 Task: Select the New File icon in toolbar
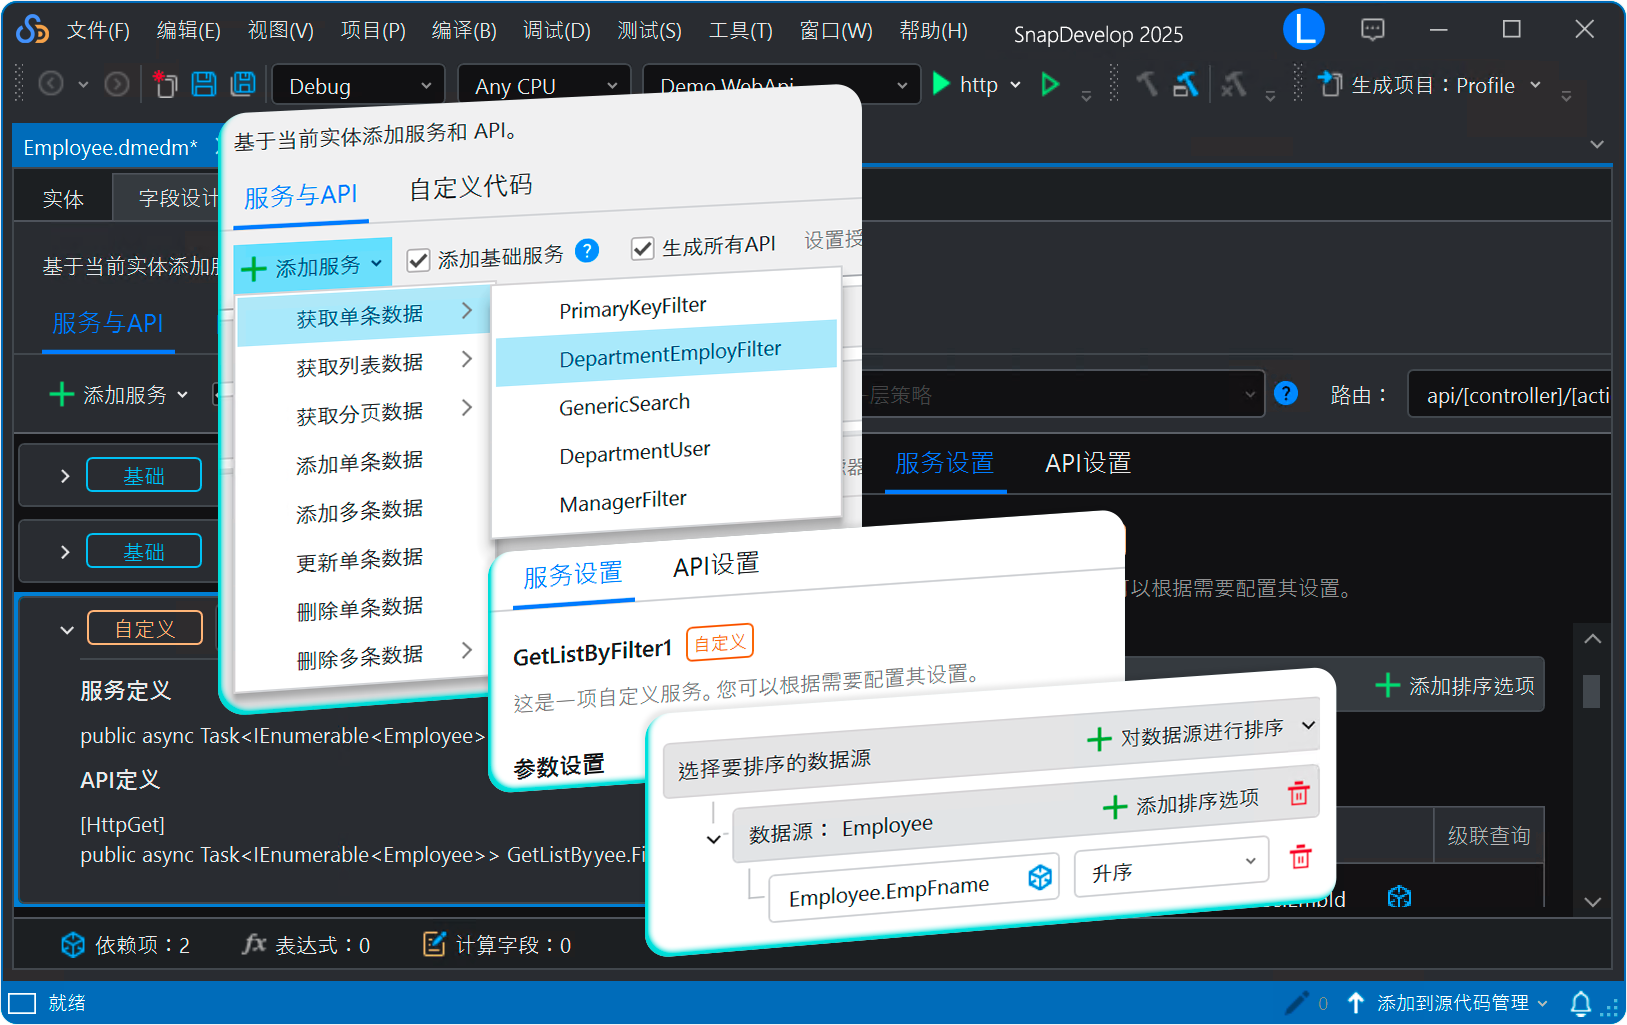(x=165, y=84)
